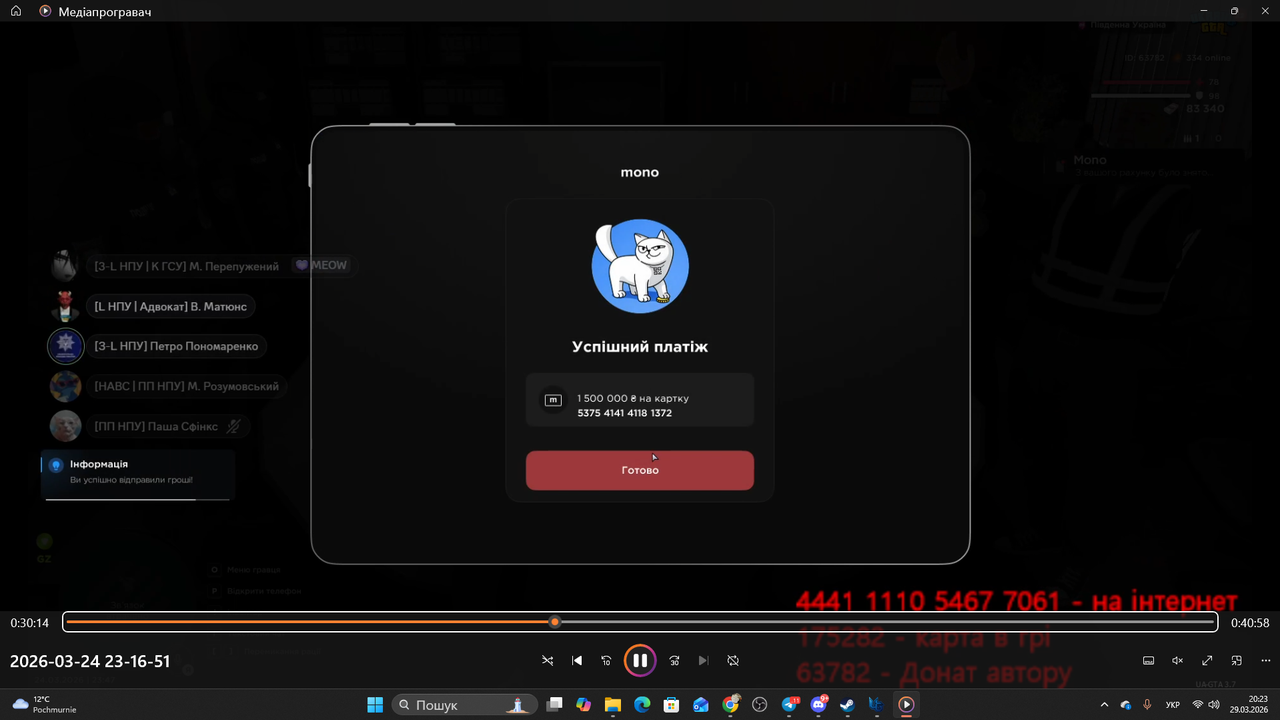Switch the УКР keyboard language indicator
The image size is (1280, 720).
(1172, 705)
